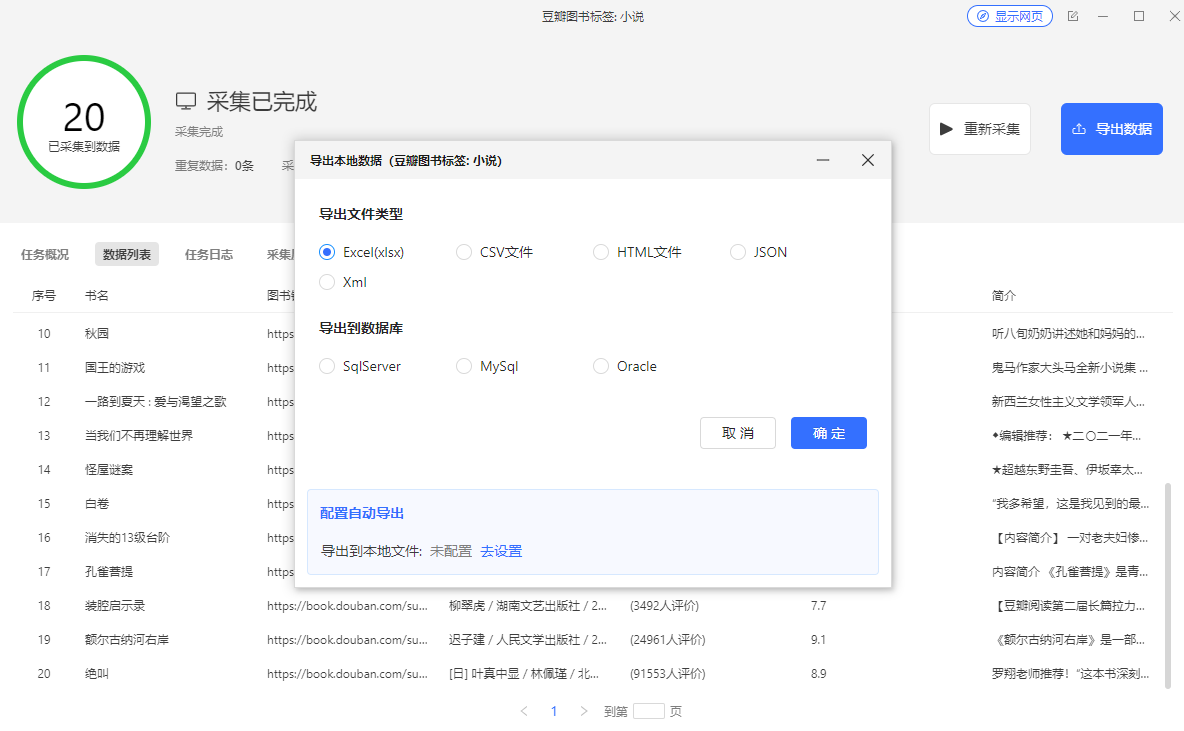1184x731 pixels.
Task: Select the JSON export option
Action: (759, 252)
